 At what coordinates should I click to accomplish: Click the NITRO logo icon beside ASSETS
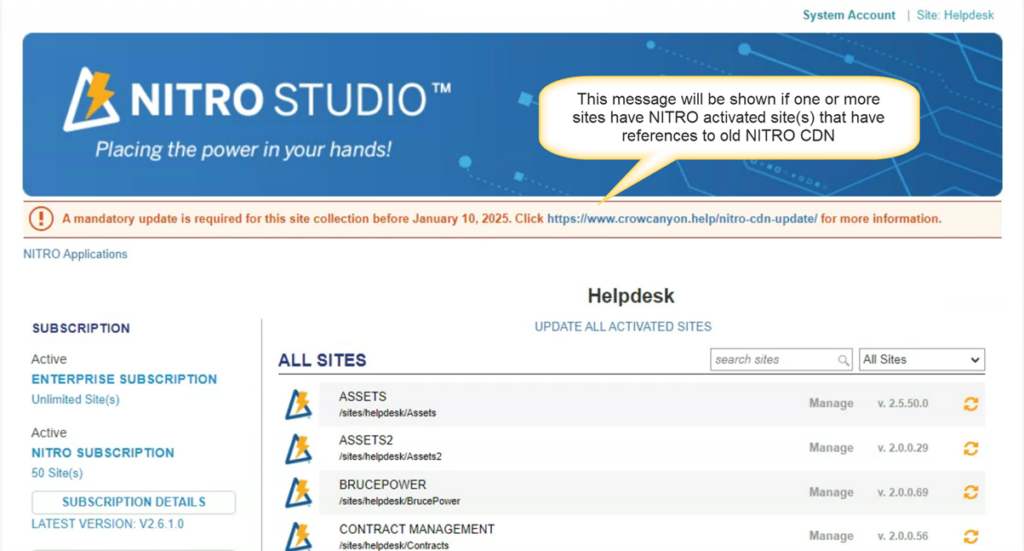pos(298,404)
